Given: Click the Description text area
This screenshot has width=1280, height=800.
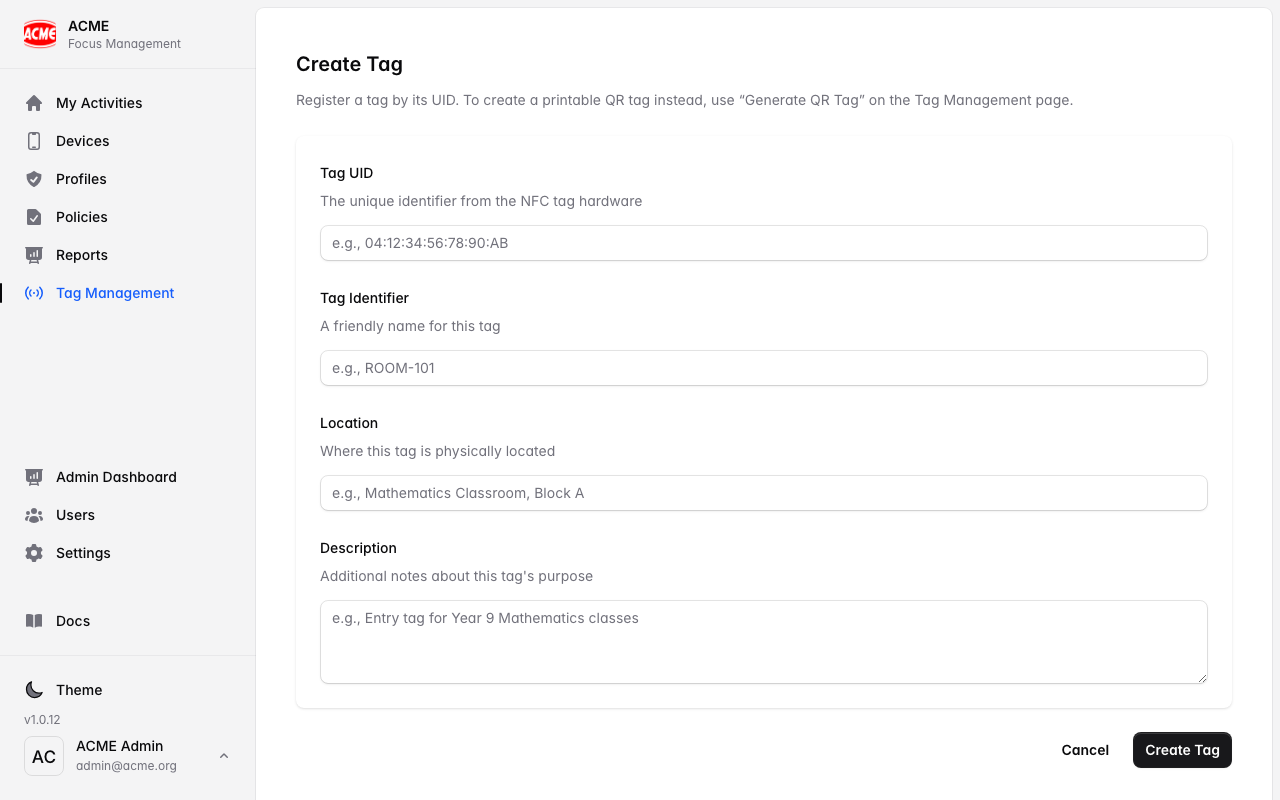Looking at the screenshot, I should point(764,642).
